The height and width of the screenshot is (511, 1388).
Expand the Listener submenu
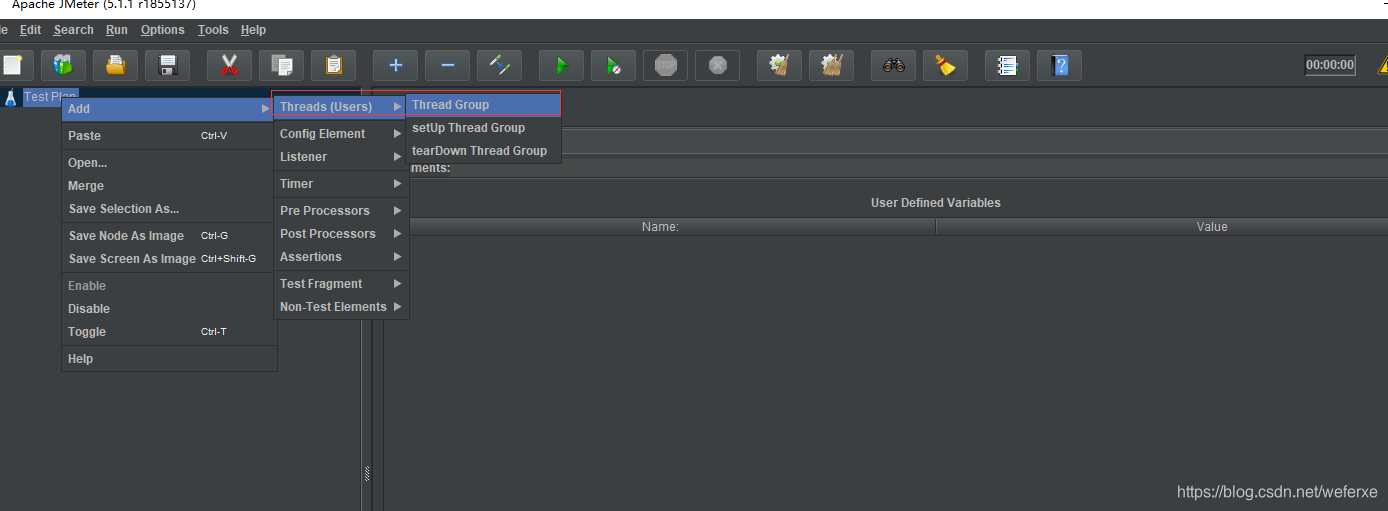pos(340,157)
